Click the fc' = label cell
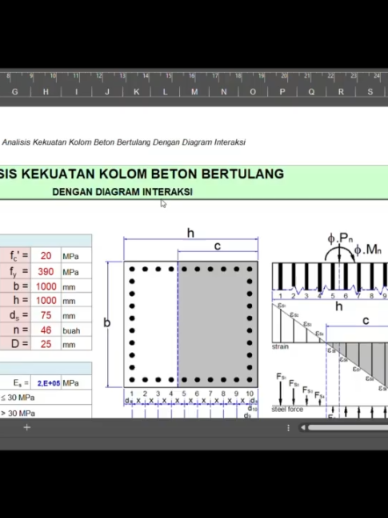Screen dimensions: 388x518 point(15,256)
